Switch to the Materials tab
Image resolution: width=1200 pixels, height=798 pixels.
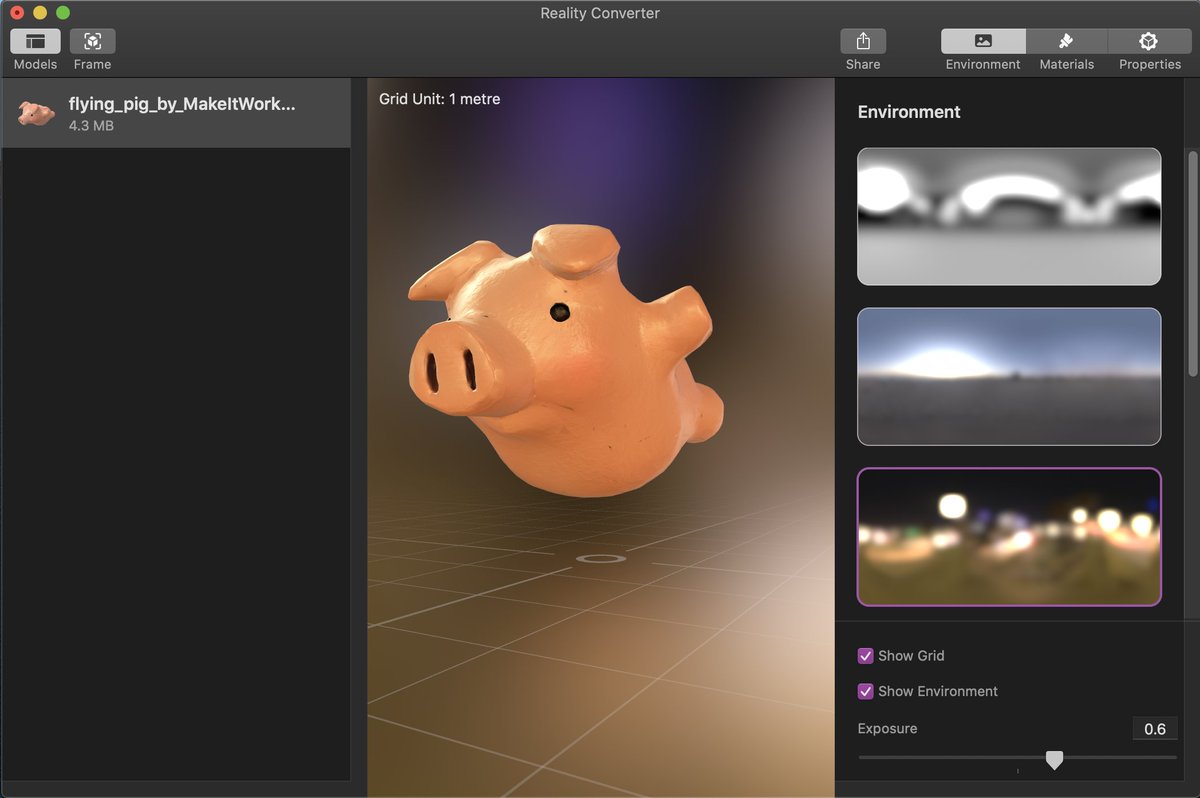click(1066, 41)
